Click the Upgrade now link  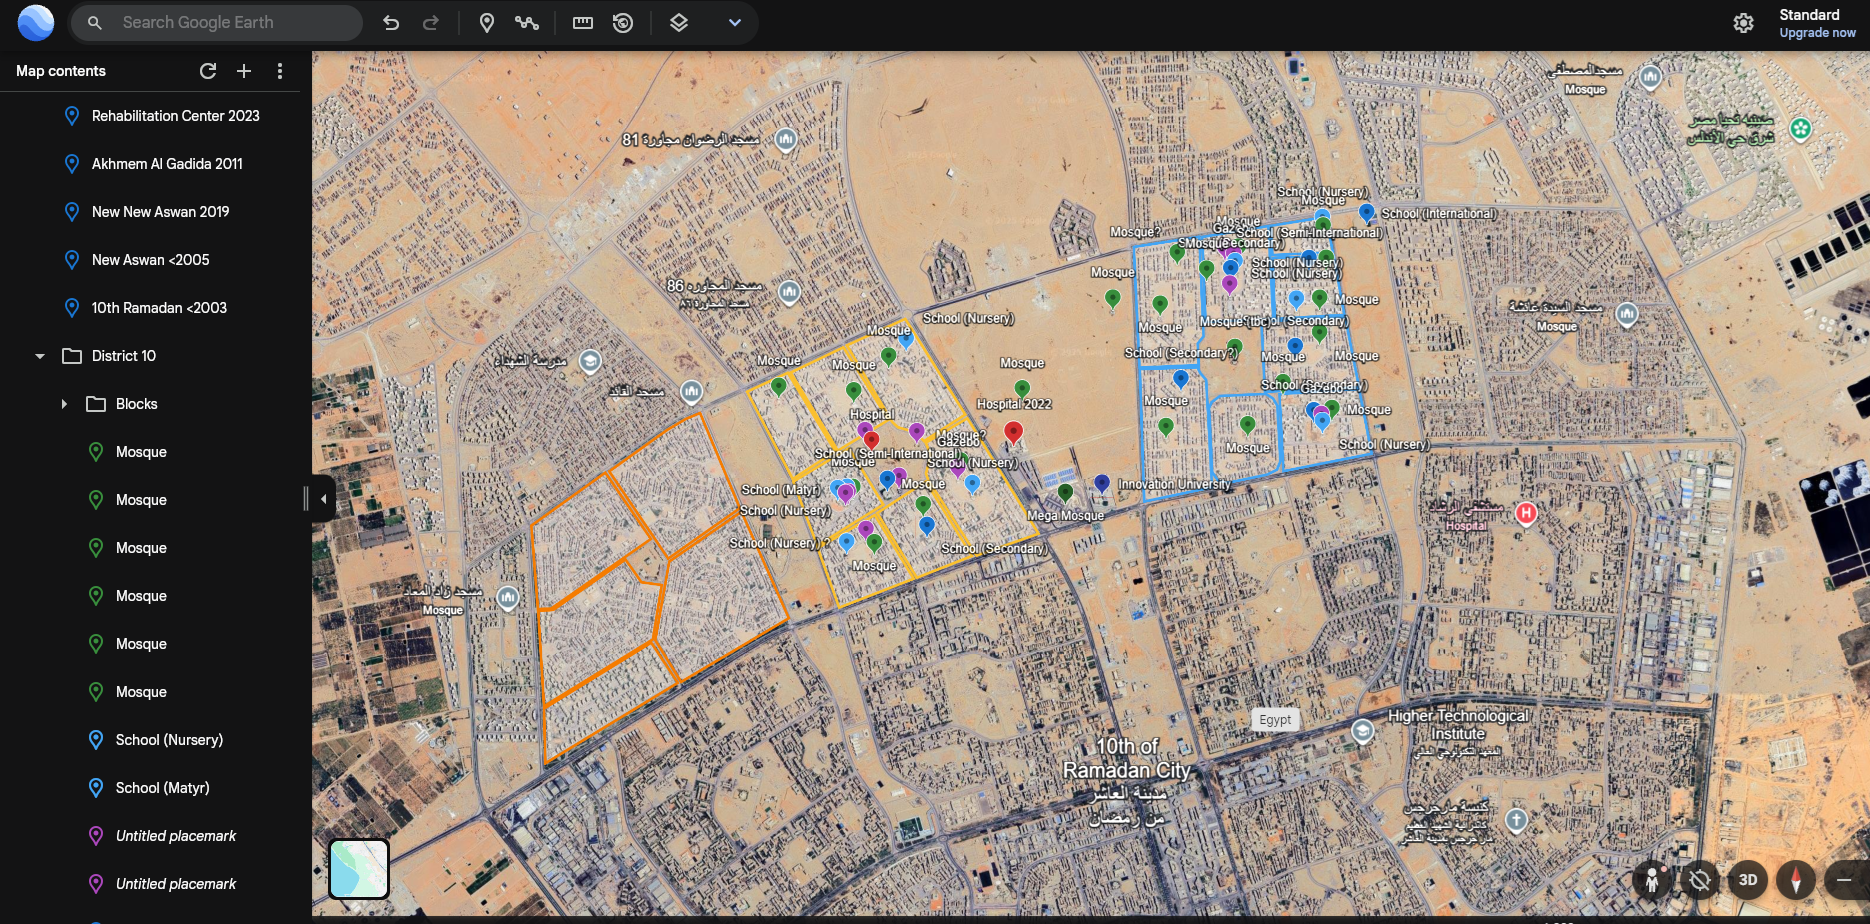point(1817,33)
